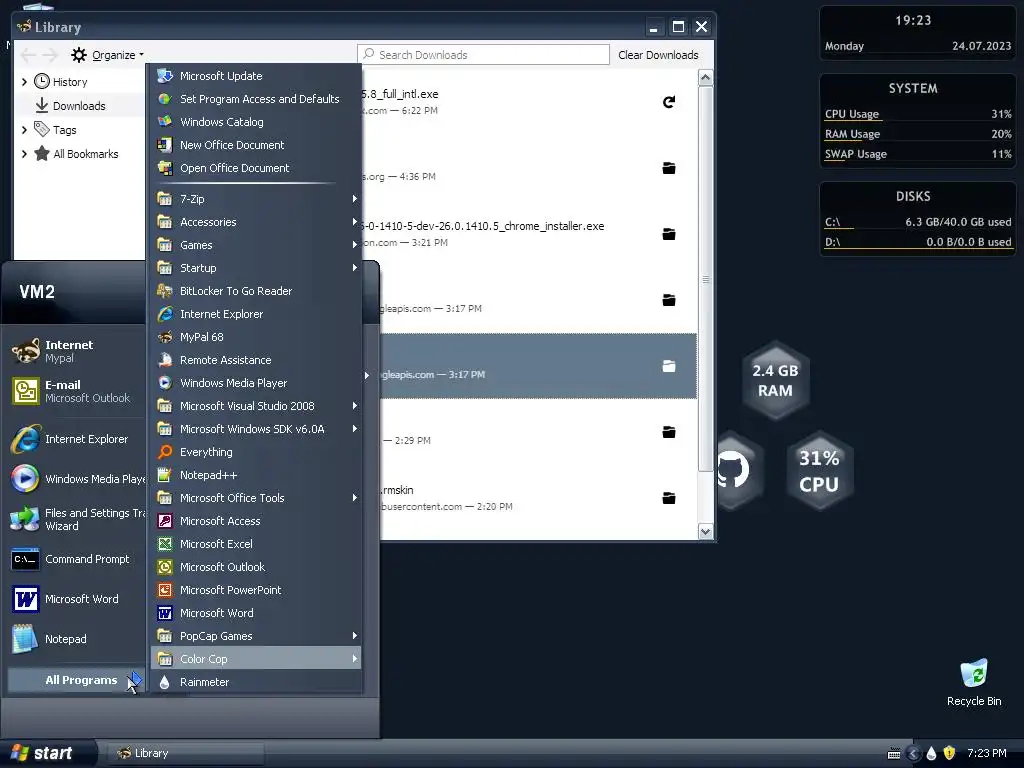Expand Microsoft Visual Studio 2008 submenu
Image resolution: width=1024 pixels, height=768 pixels.
click(255, 406)
